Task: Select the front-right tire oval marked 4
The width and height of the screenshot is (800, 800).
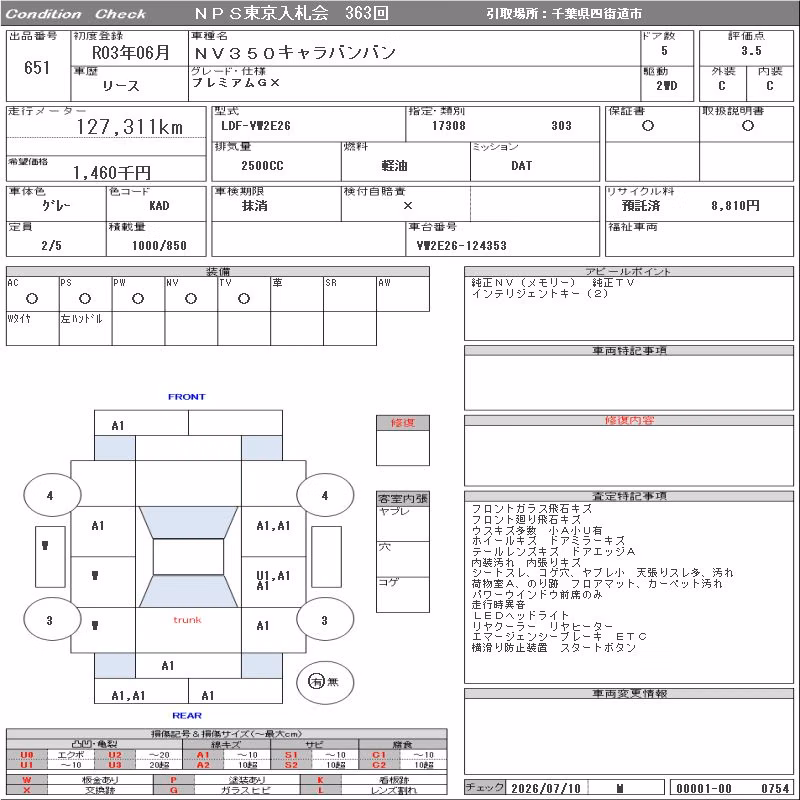Action: point(325,494)
